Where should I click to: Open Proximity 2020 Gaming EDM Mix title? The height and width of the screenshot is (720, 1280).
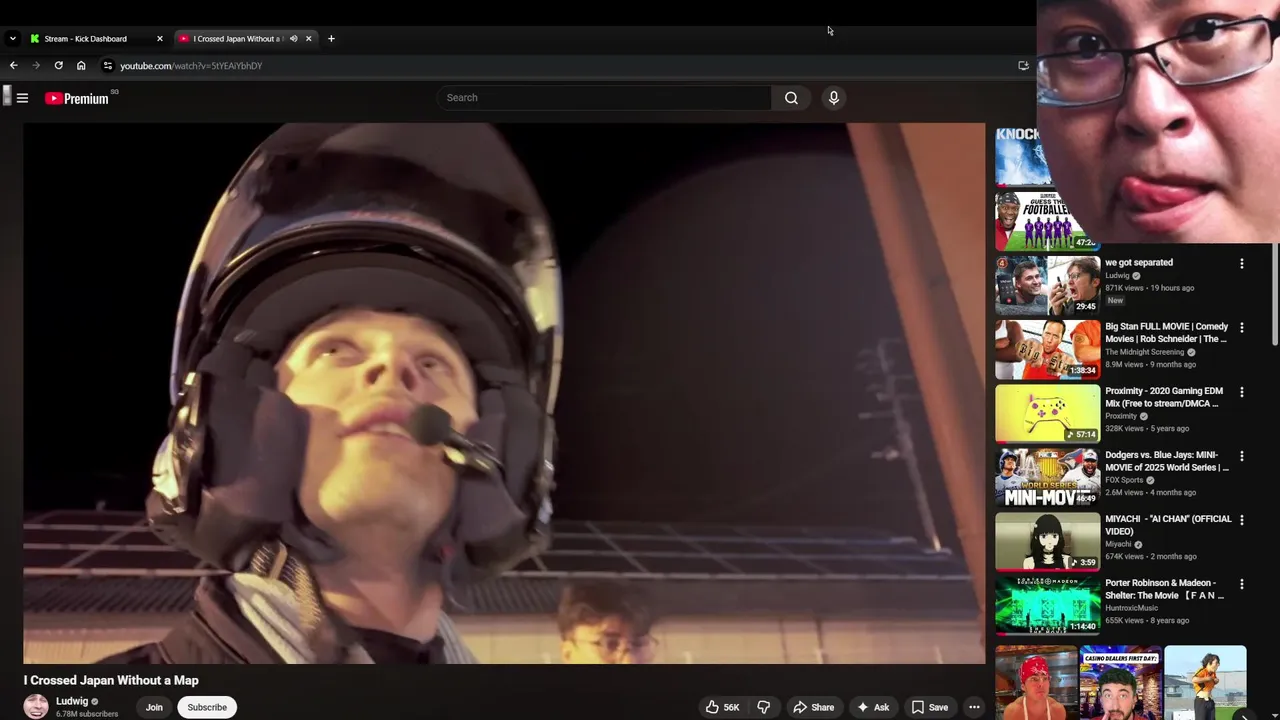pos(1164,397)
